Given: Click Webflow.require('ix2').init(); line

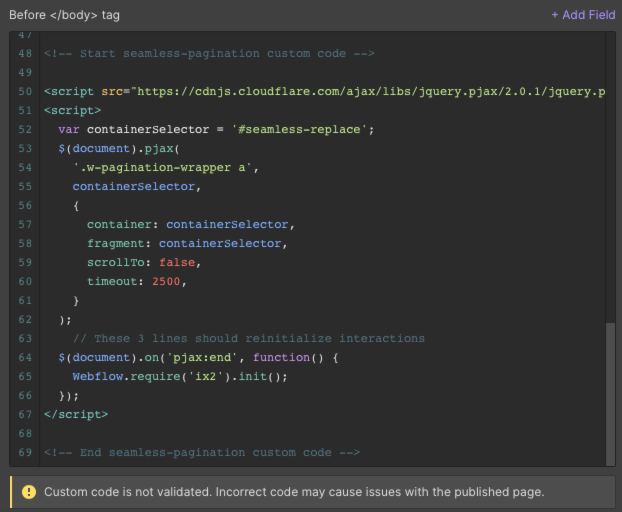Looking at the screenshot, I should click(180, 376).
